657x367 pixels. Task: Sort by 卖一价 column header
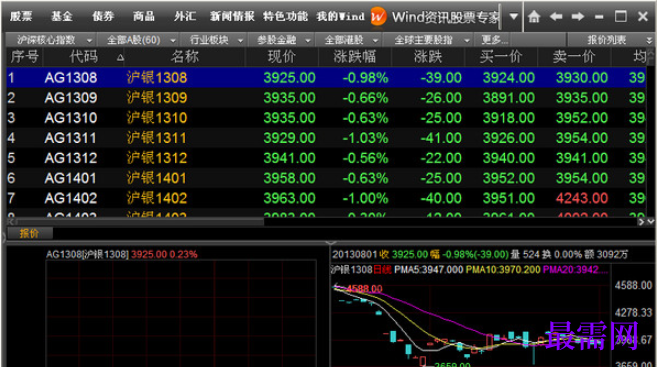(x=574, y=57)
